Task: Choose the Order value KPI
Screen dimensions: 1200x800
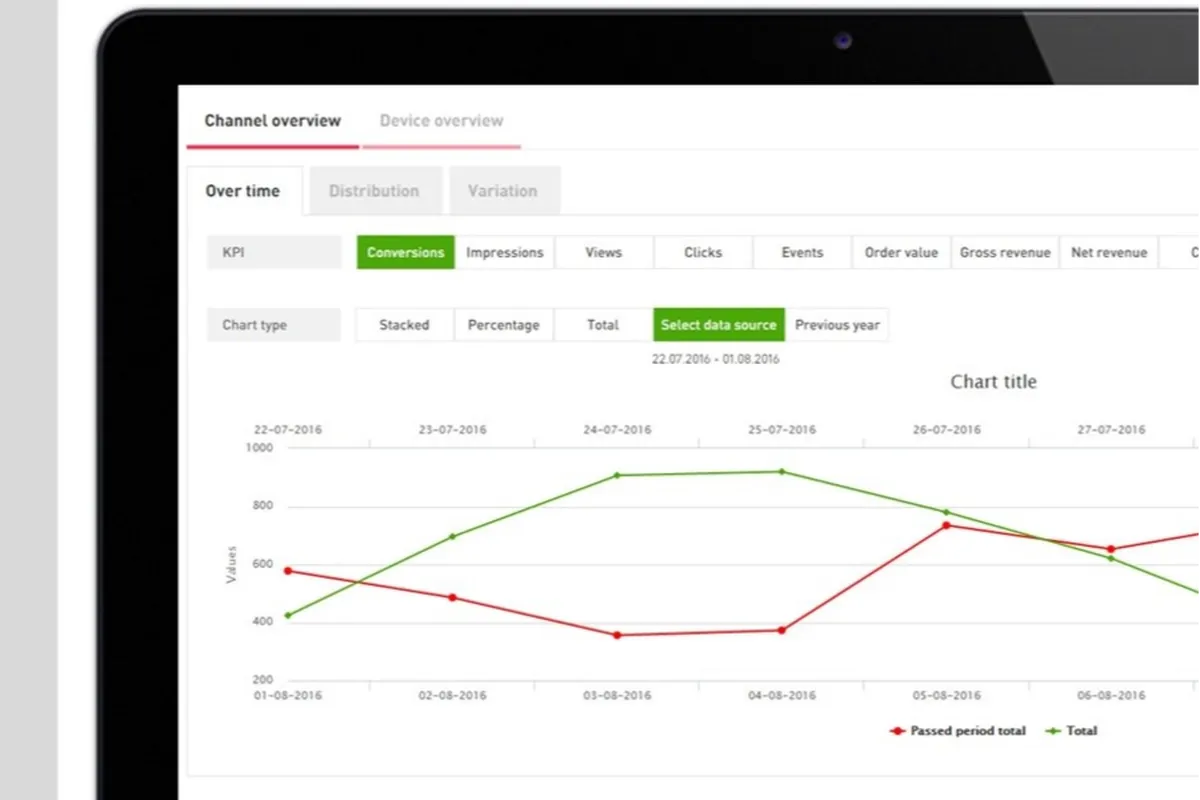Action: point(902,253)
